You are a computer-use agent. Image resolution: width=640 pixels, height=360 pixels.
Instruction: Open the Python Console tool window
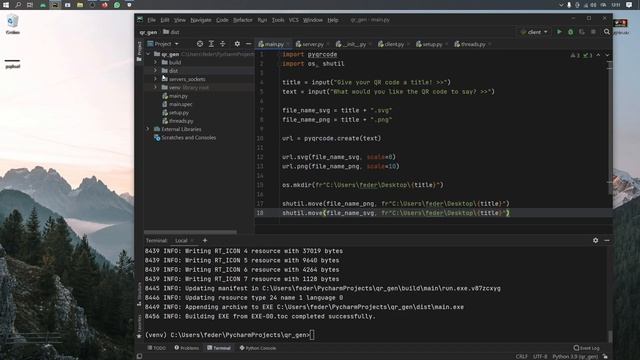pyautogui.click(x=258, y=348)
